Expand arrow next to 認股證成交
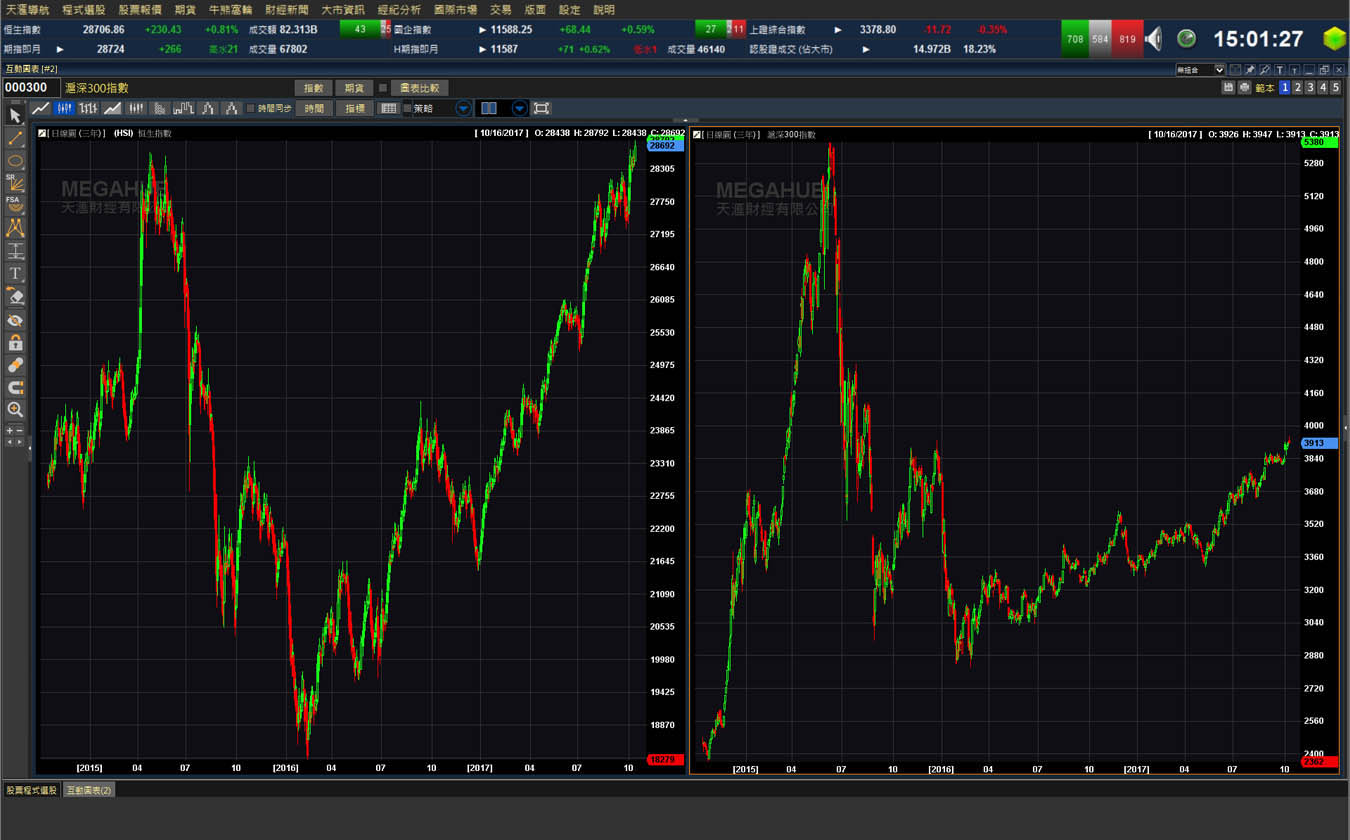 [865, 48]
